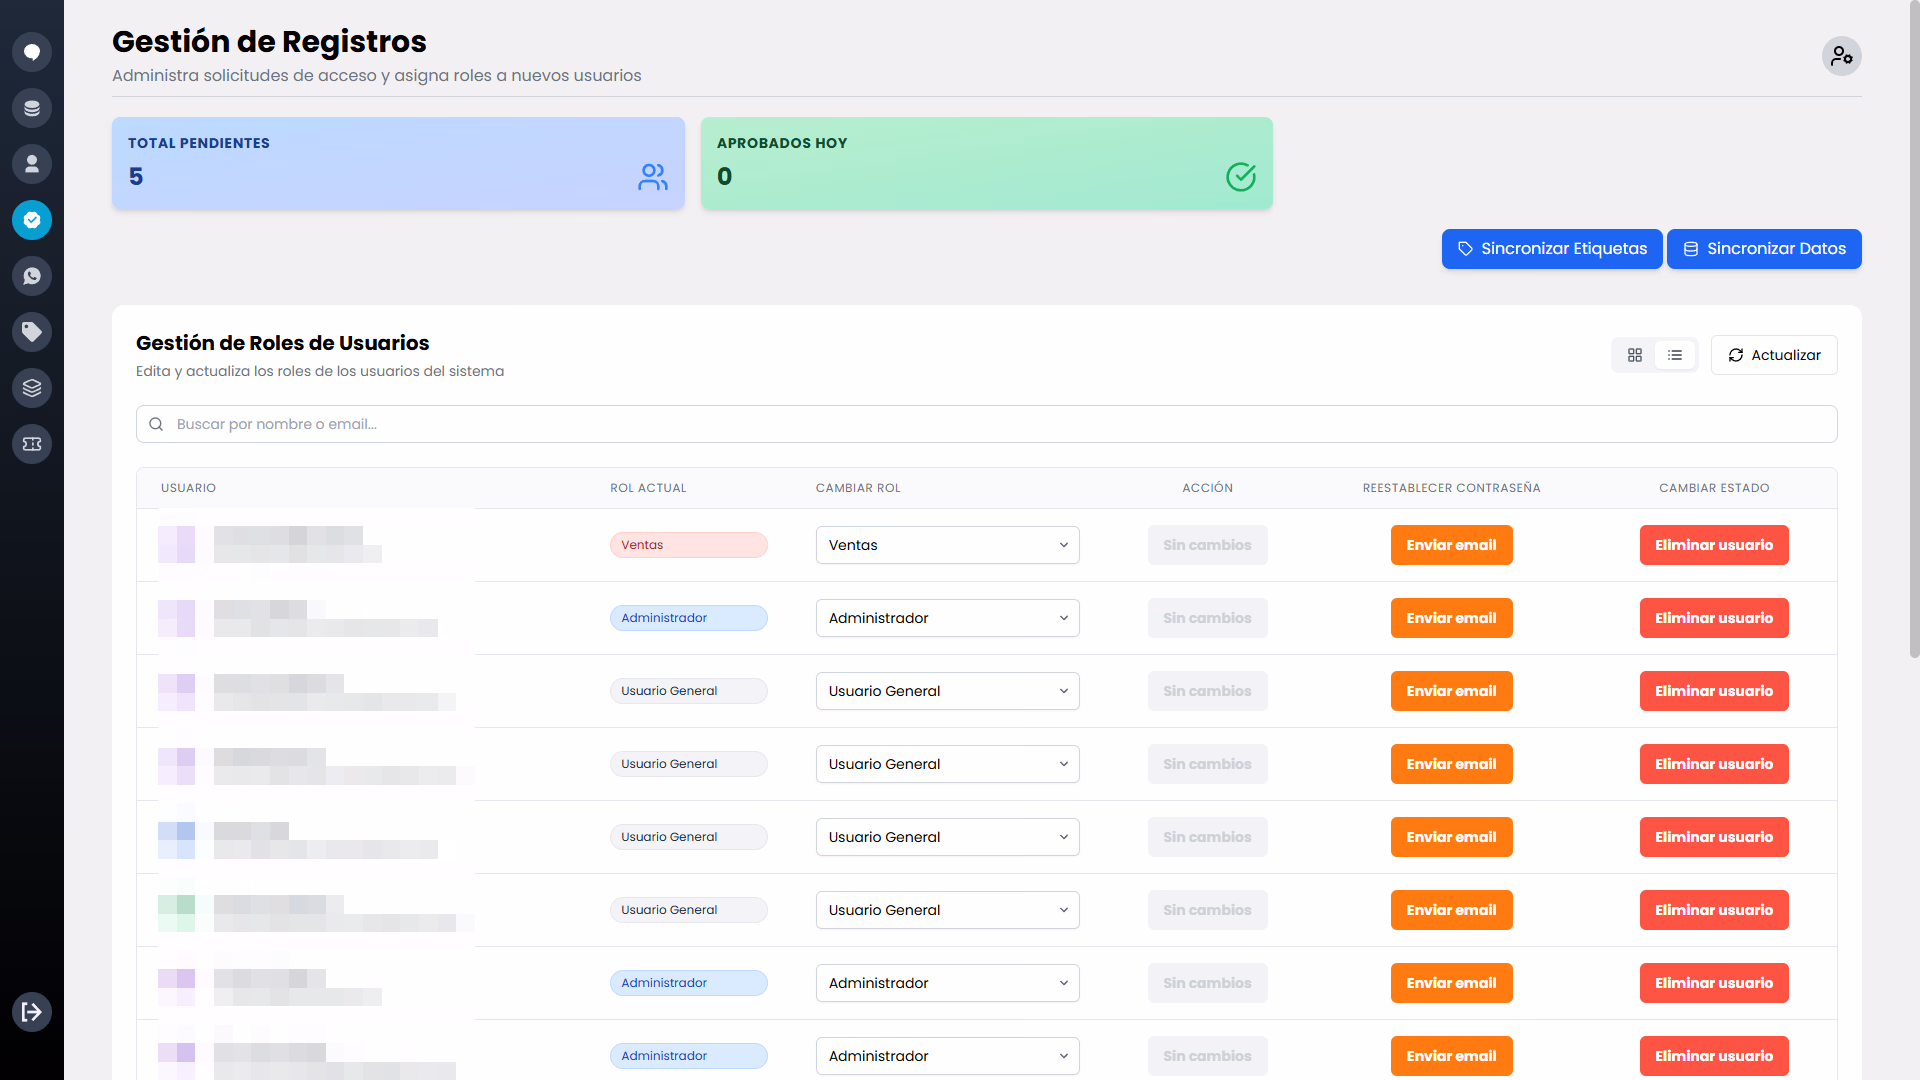Open the user profile sidebar icon
The width and height of the screenshot is (1920, 1080).
pyautogui.click(x=32, y=164)
